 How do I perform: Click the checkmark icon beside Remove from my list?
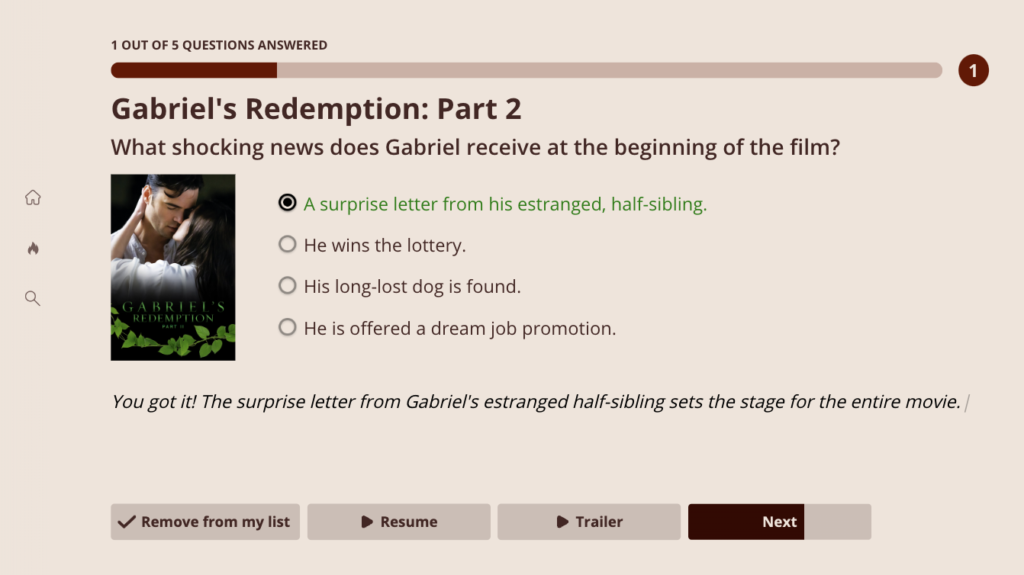pyautogui.click(x=127, y=522)
